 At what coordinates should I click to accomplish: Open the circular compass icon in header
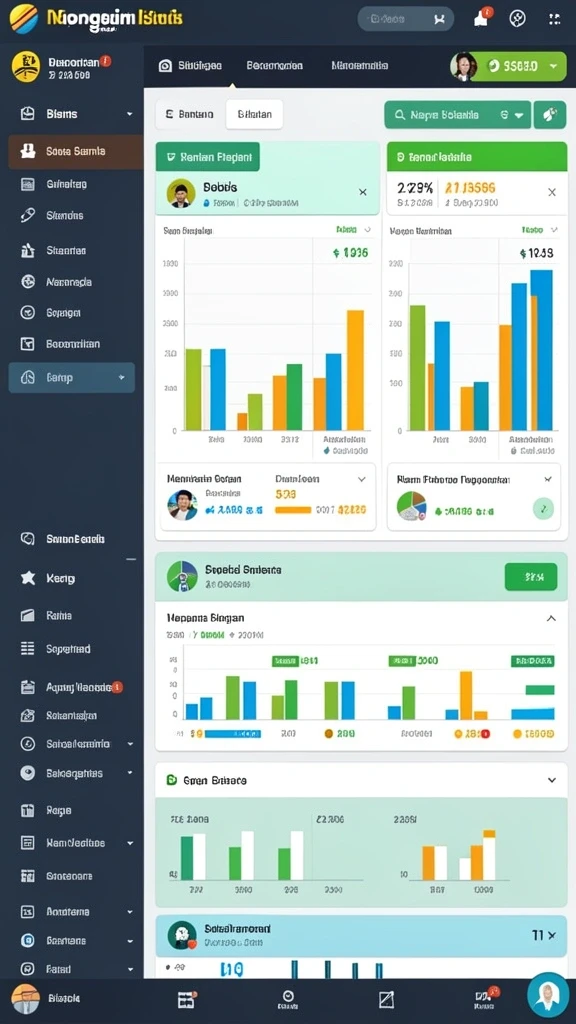517,18
